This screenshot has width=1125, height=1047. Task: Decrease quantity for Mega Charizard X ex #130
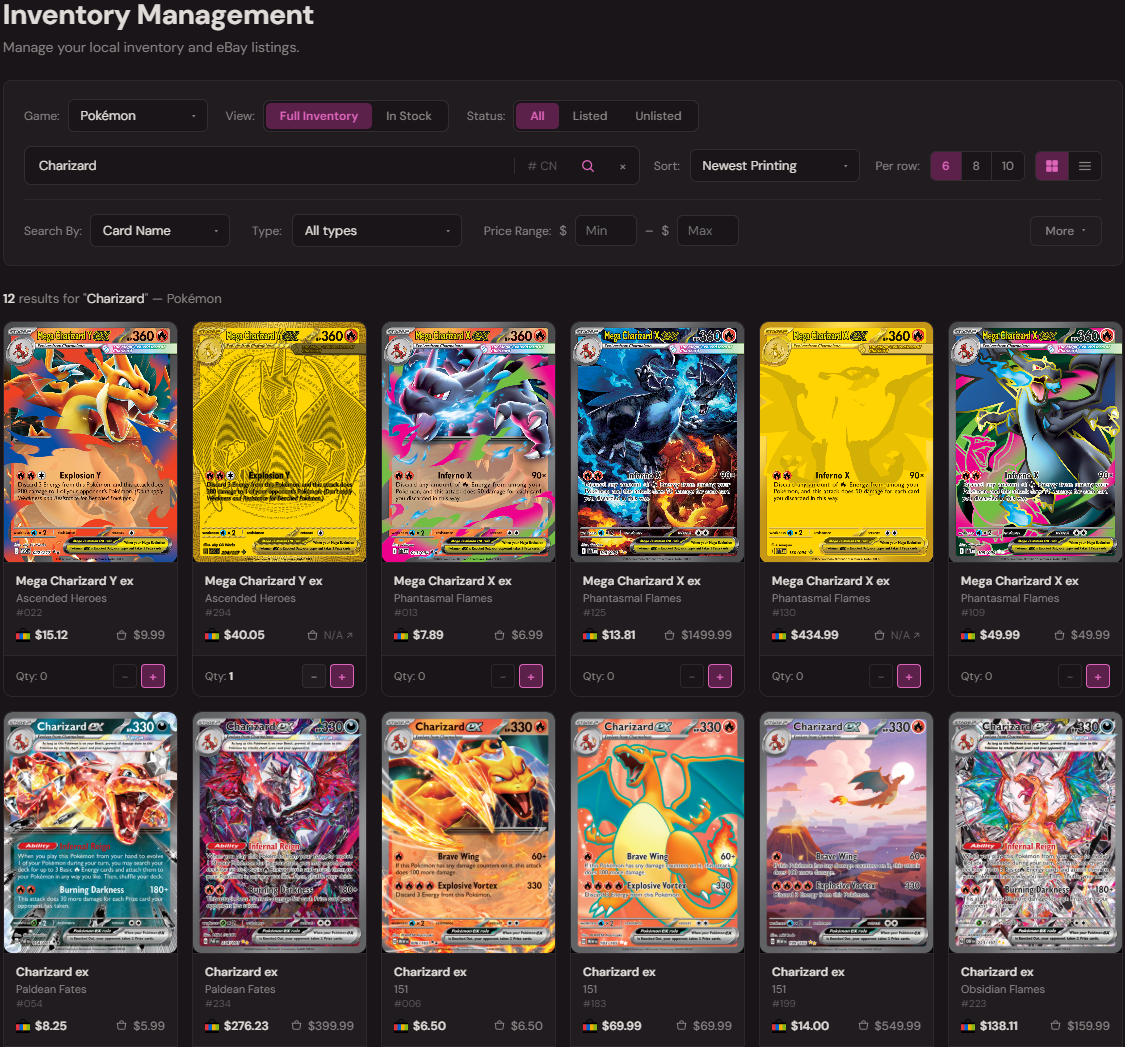coord(881,676)
